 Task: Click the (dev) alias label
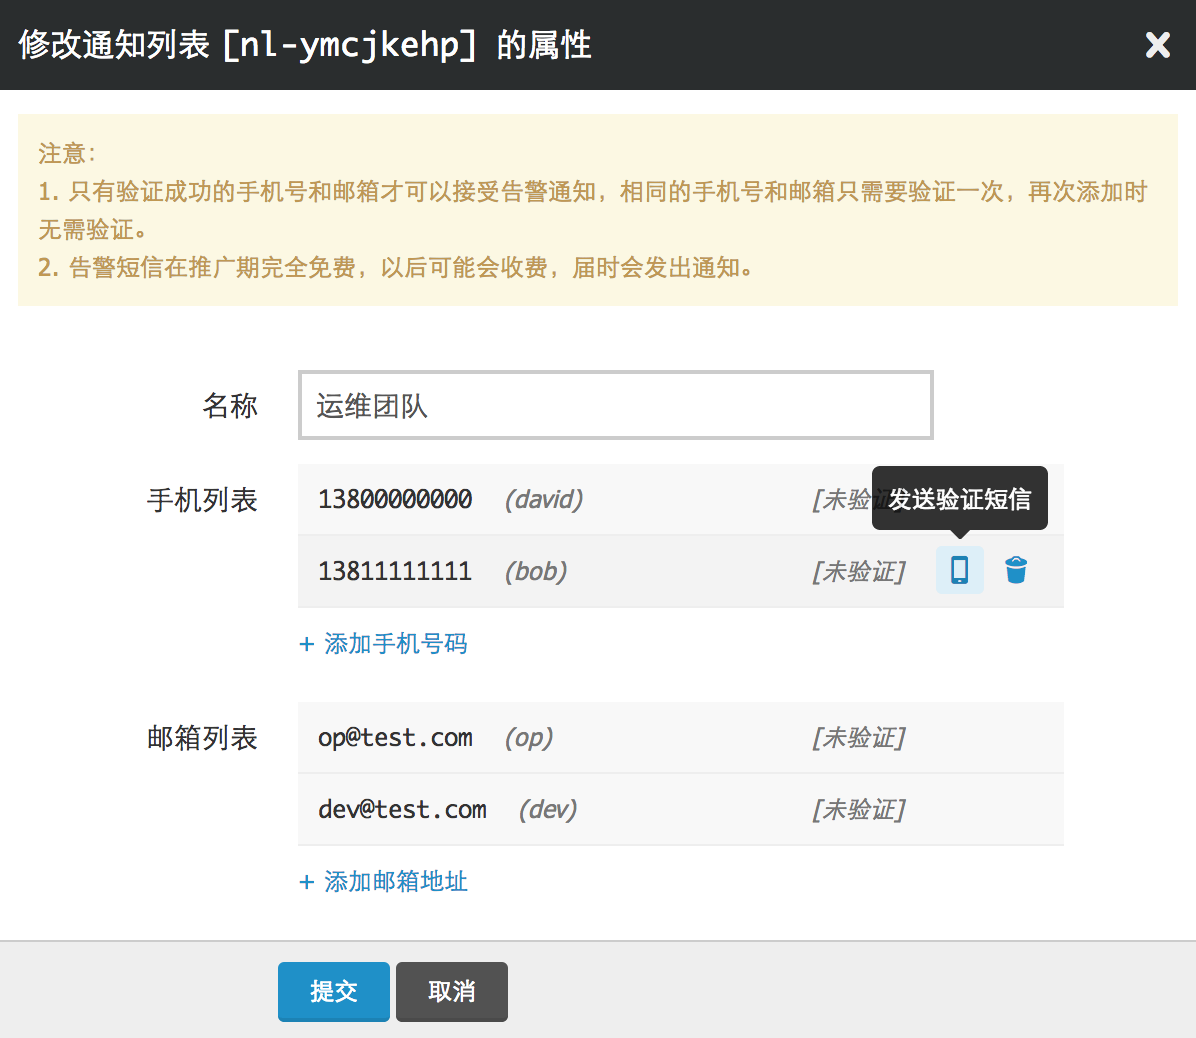(x=548, y=809)
